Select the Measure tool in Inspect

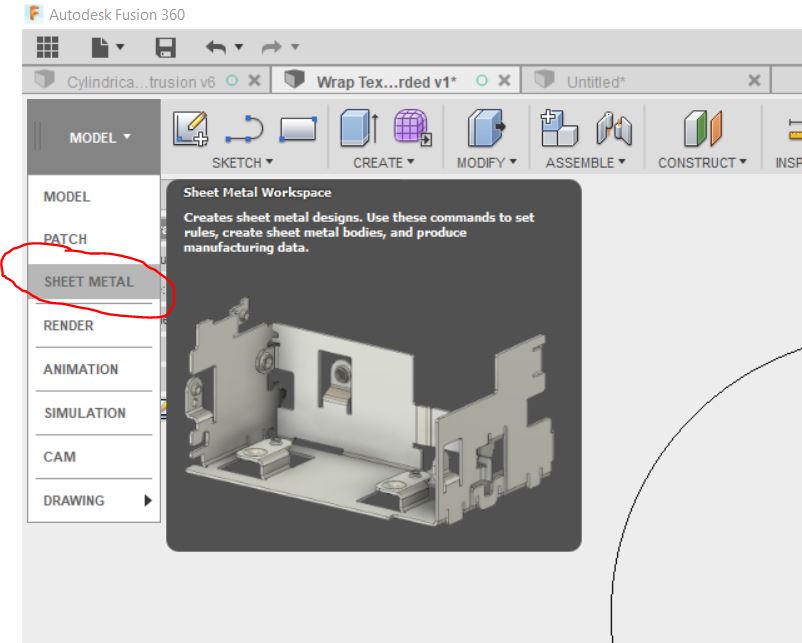coord(794,128)
